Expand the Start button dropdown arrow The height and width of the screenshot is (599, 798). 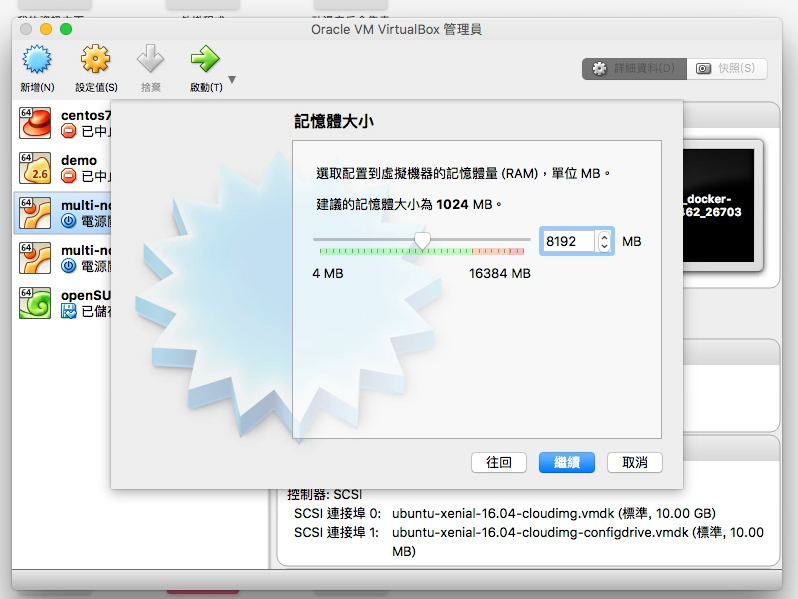232,79
